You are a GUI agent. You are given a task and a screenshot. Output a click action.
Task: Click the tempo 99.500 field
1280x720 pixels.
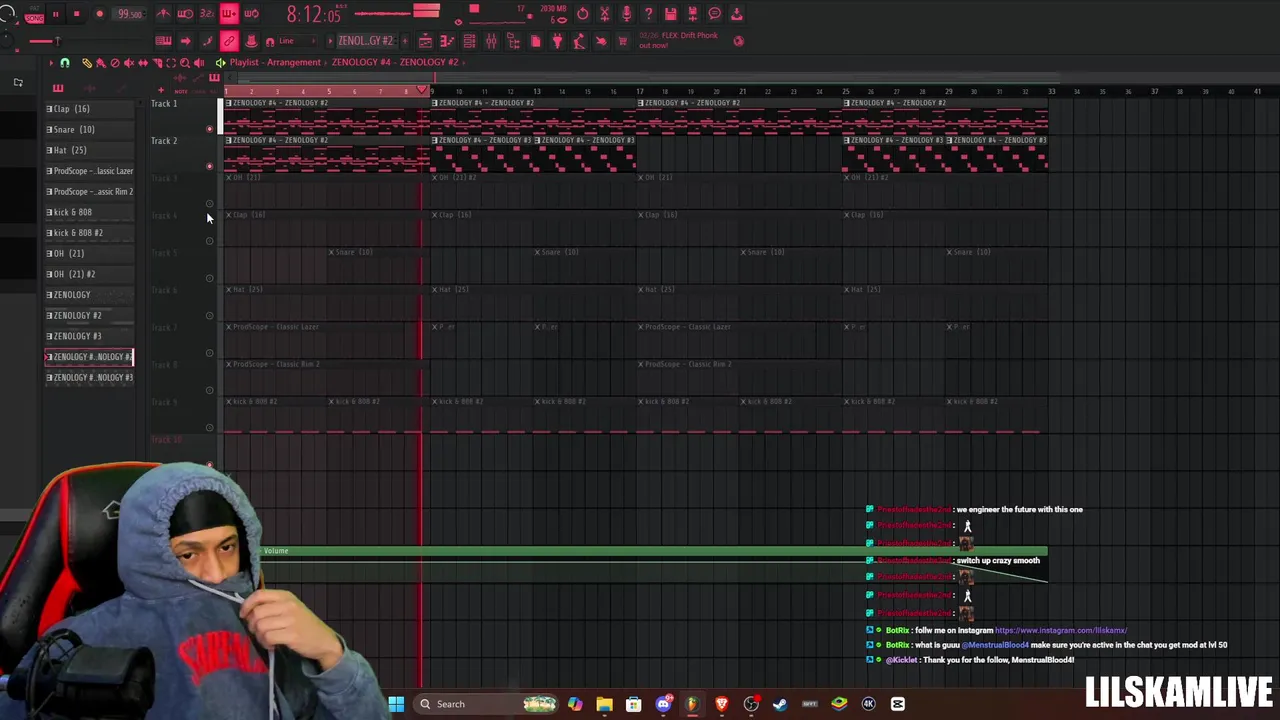(130, 14)
